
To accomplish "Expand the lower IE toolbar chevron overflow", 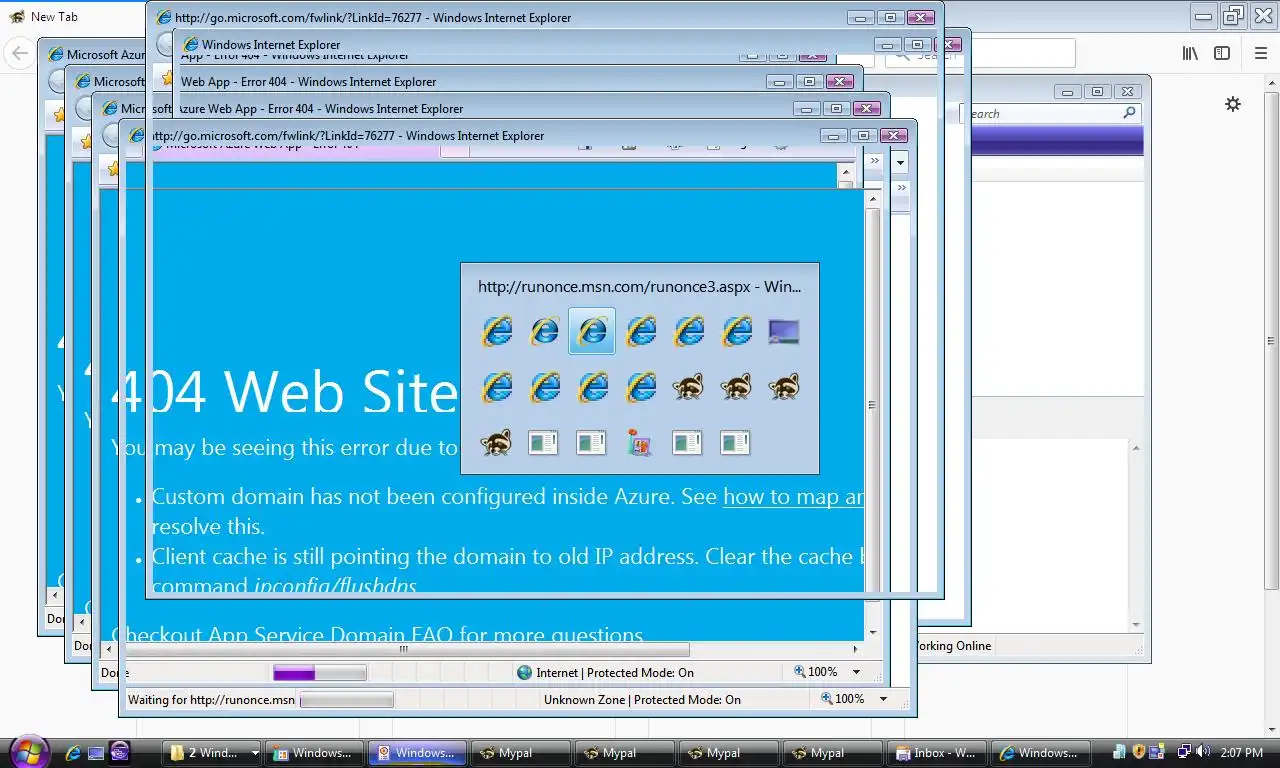I will (902, 188).
